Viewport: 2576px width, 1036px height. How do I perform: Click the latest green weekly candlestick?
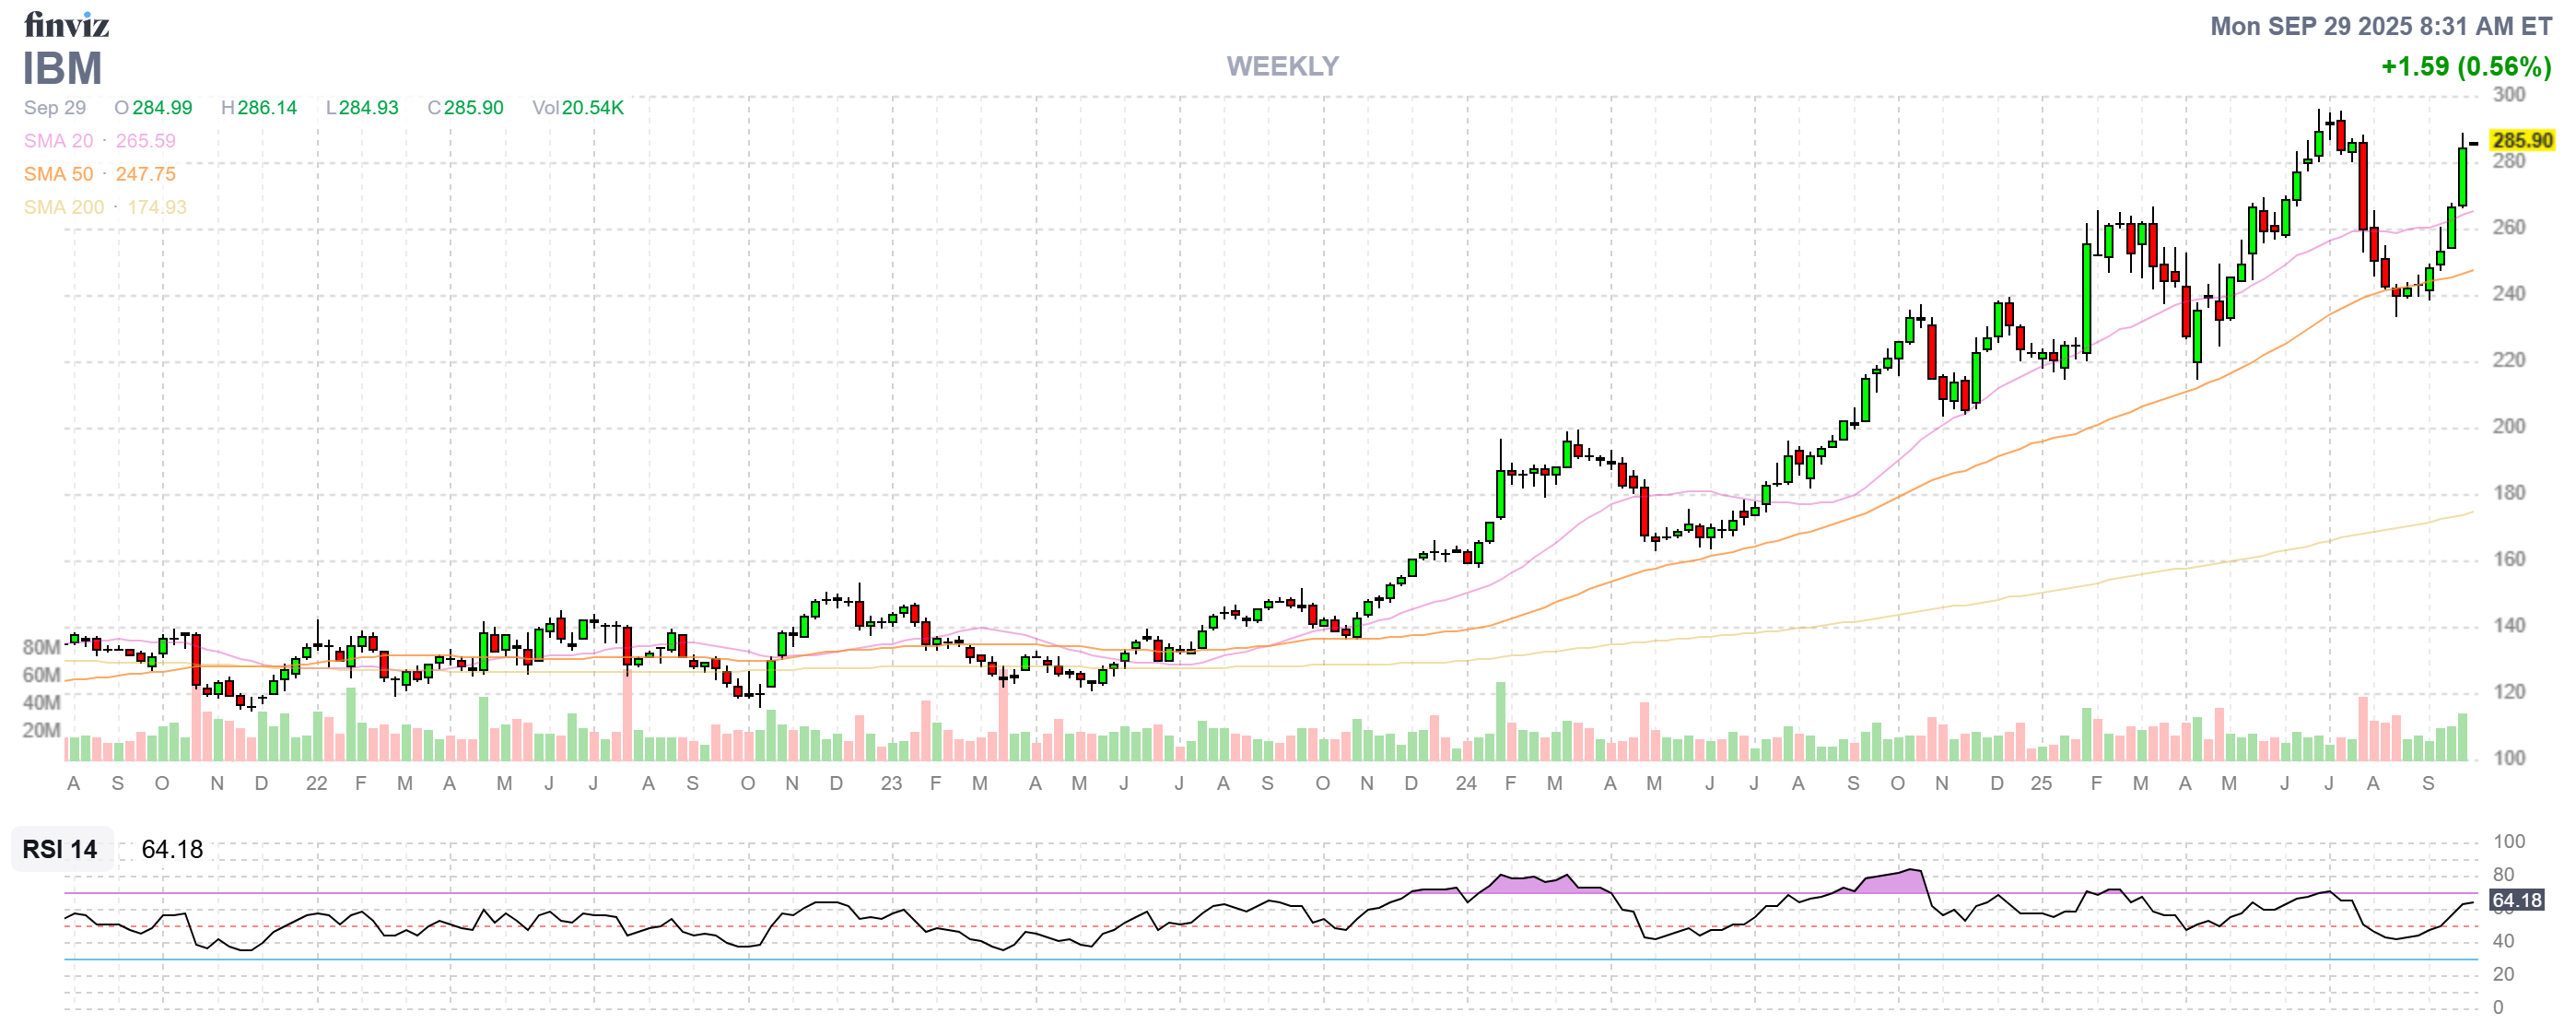2462,177
